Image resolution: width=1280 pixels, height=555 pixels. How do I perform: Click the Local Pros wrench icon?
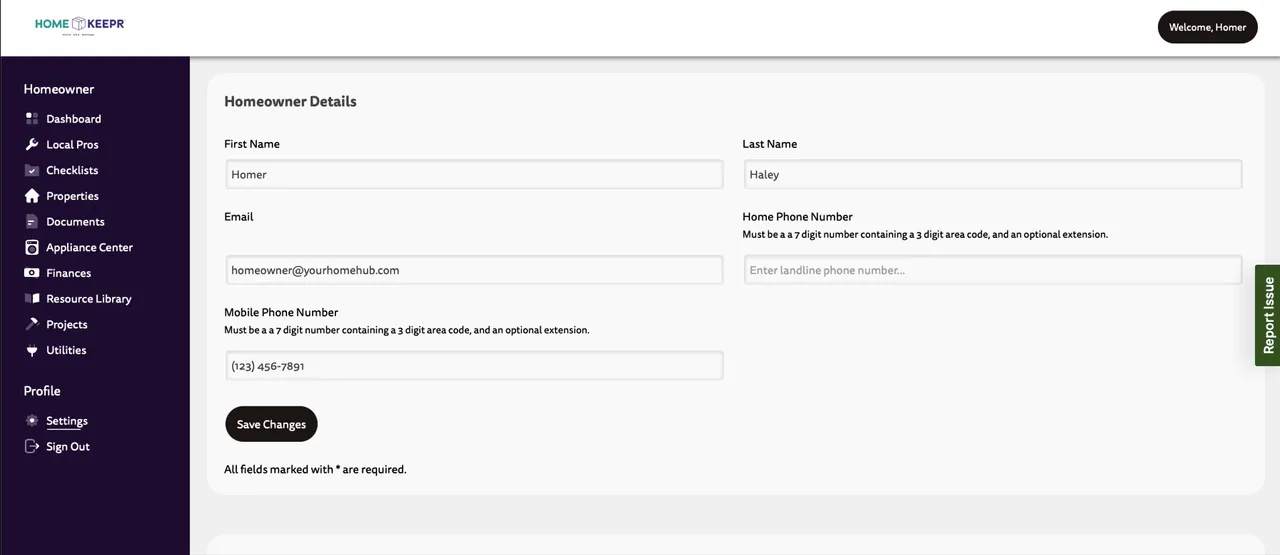[x=32, y=144]
